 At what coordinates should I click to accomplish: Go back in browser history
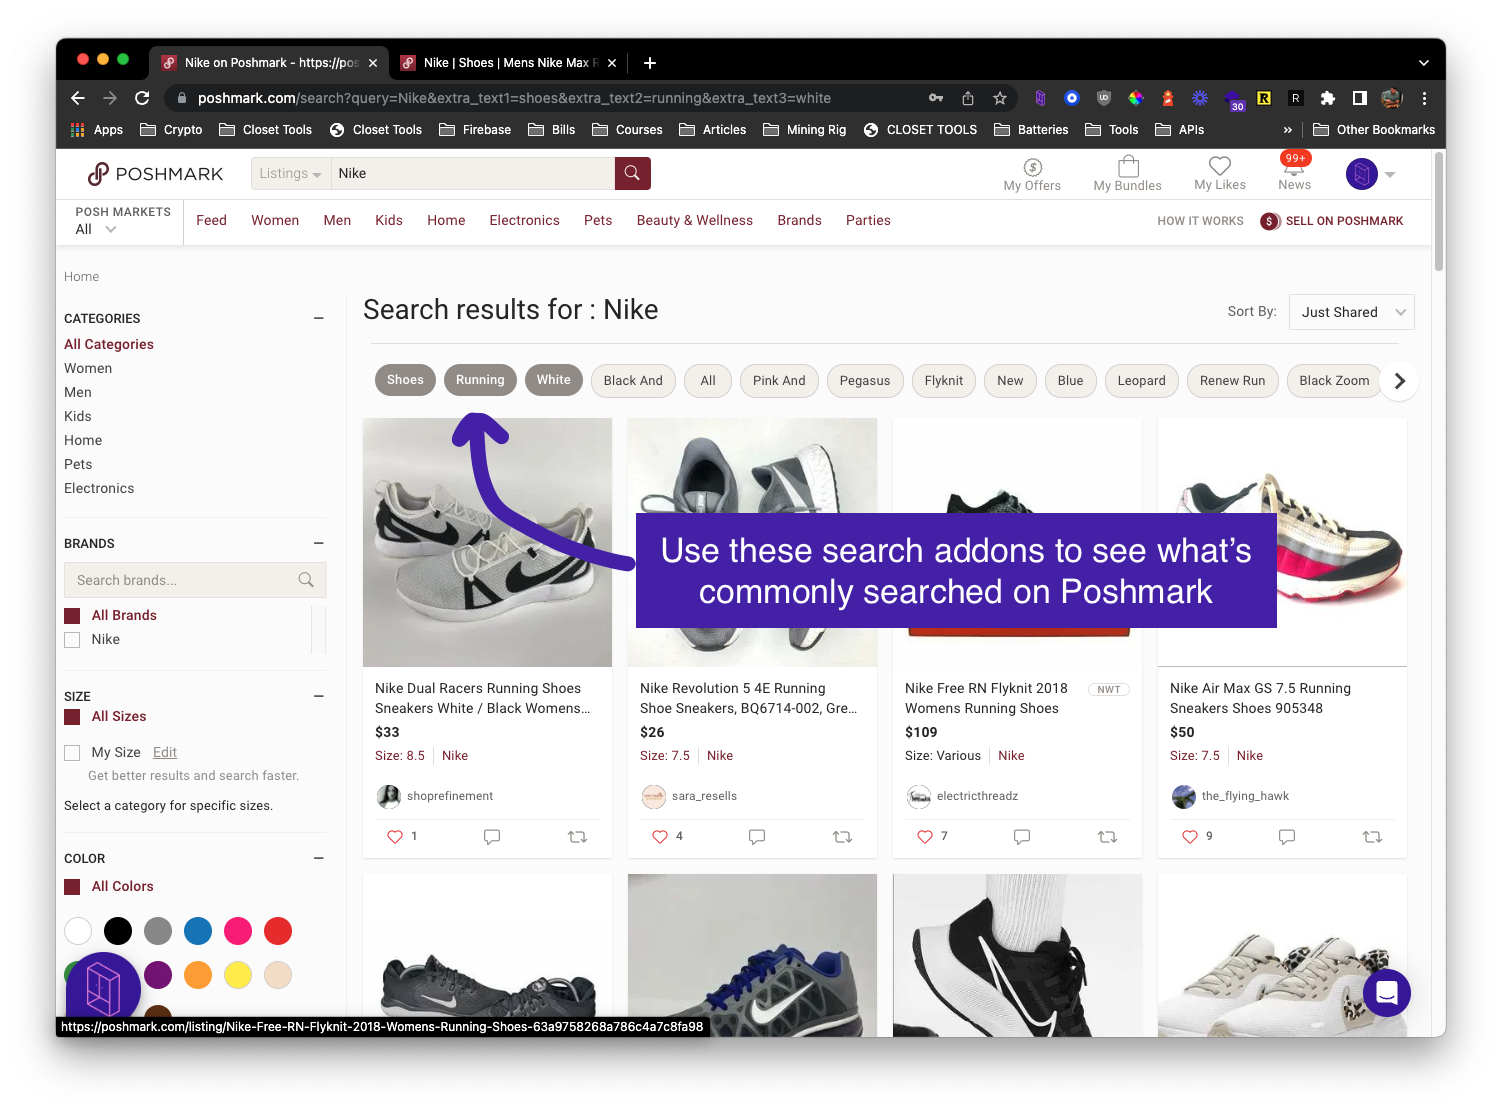pyautogui.click(x=78, y=98)
